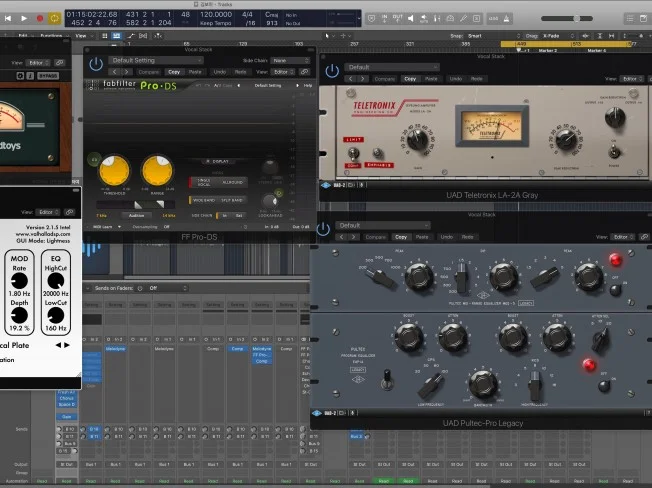652x488 pixels.
Task: Flip the LA-2A Limit/Compress switch
Action: pyautogui.click(x=353, y=153)
